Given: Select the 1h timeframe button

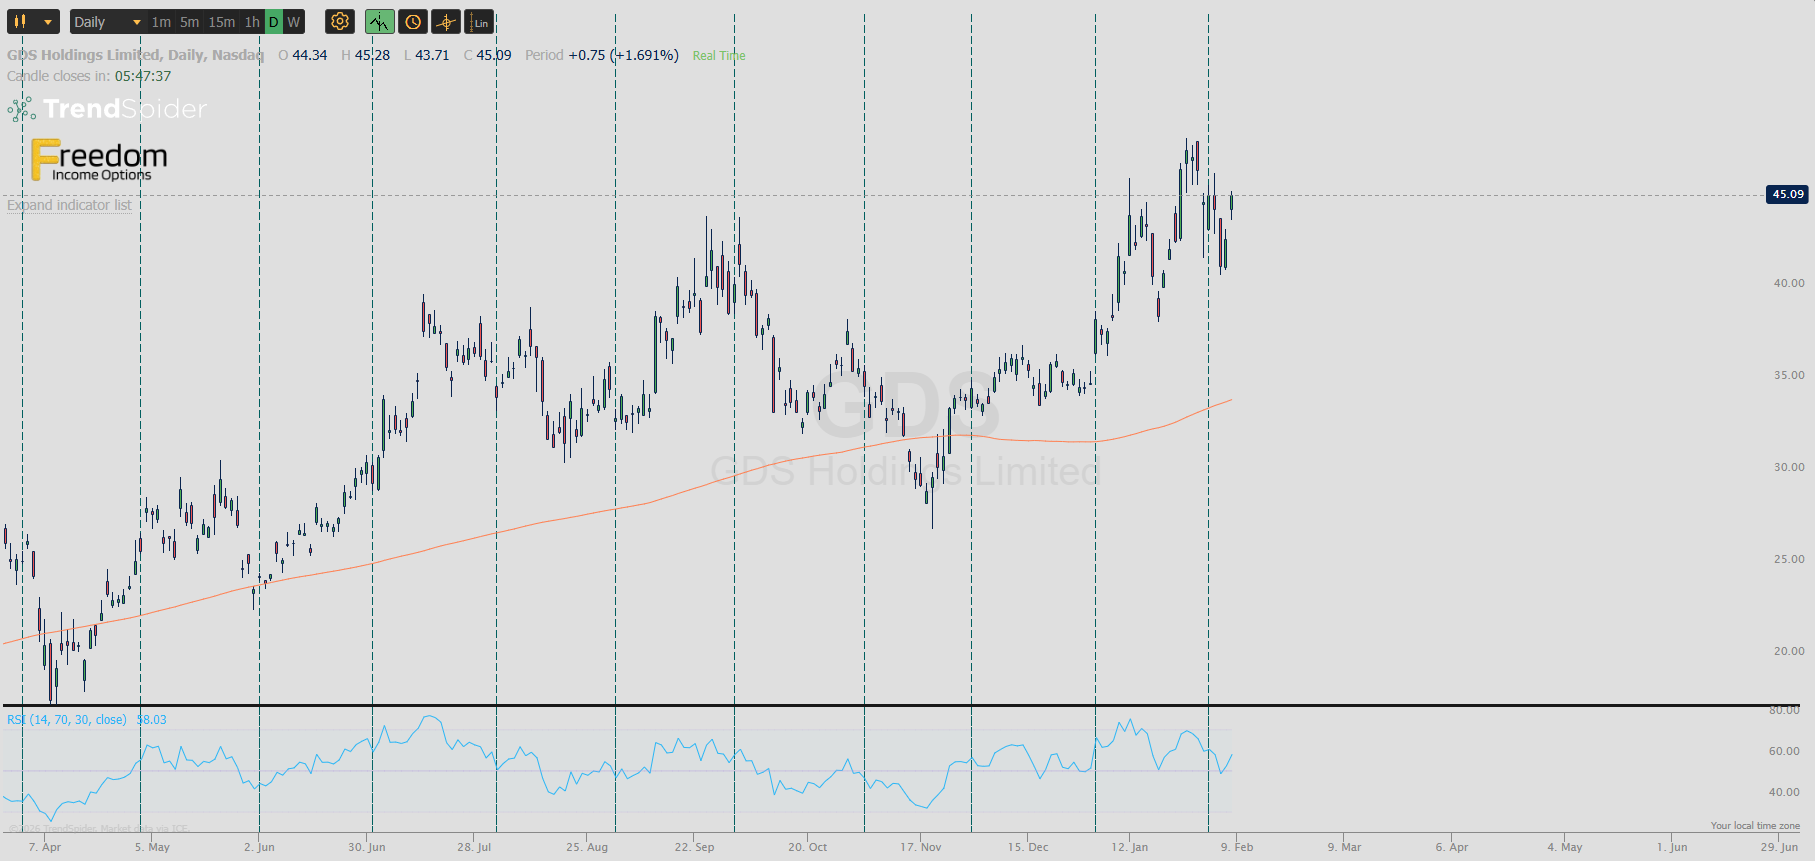Looking at the screenshot, I should click(252, 22).
